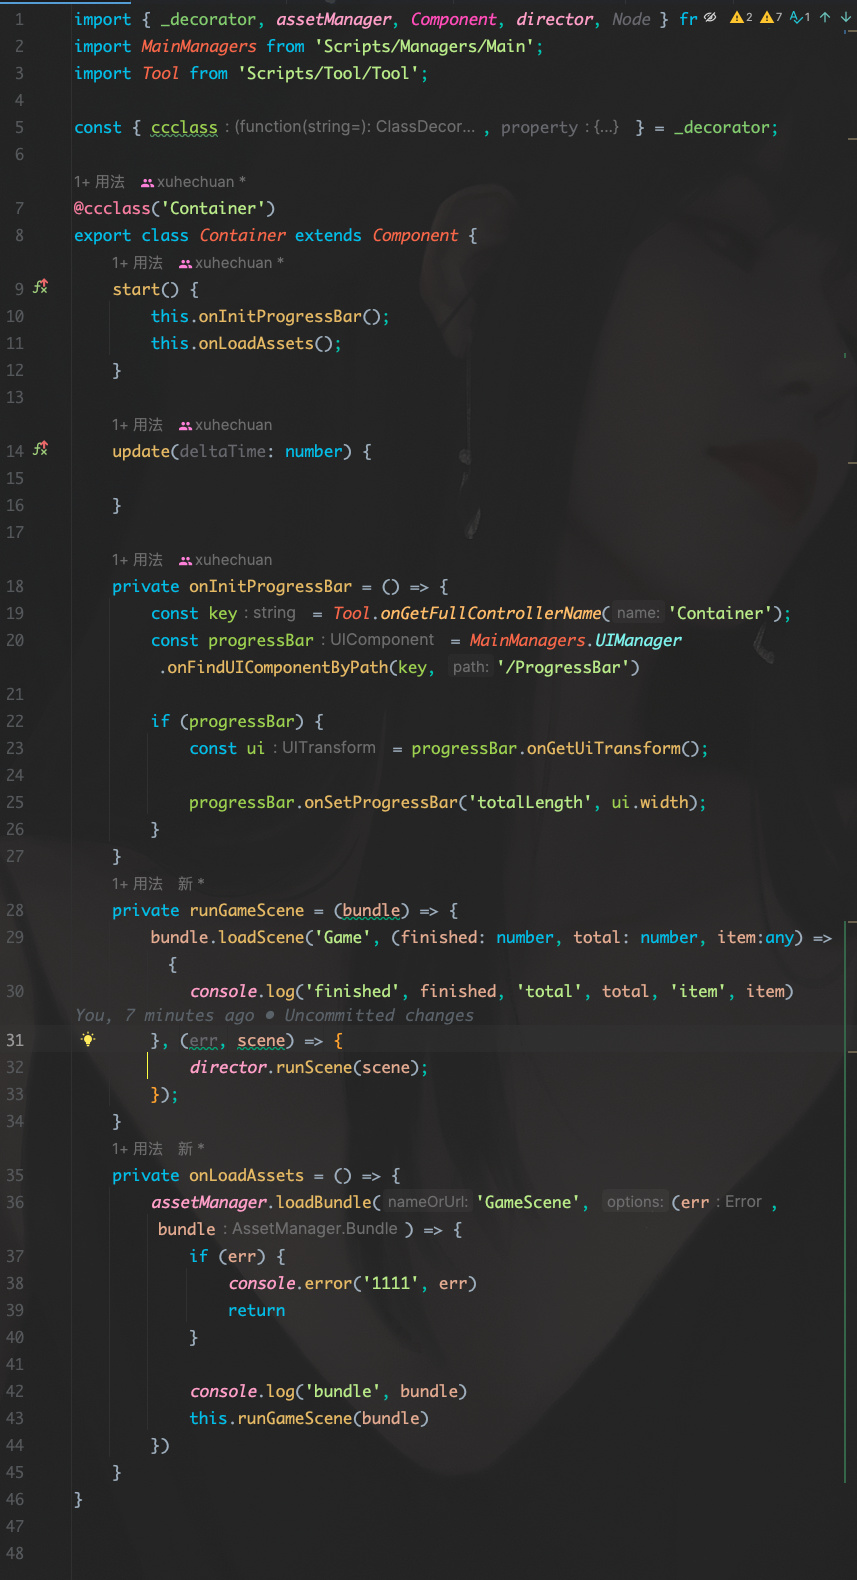
Task: Show usages hint above onInitProgressBar
Action: [137, 560]
